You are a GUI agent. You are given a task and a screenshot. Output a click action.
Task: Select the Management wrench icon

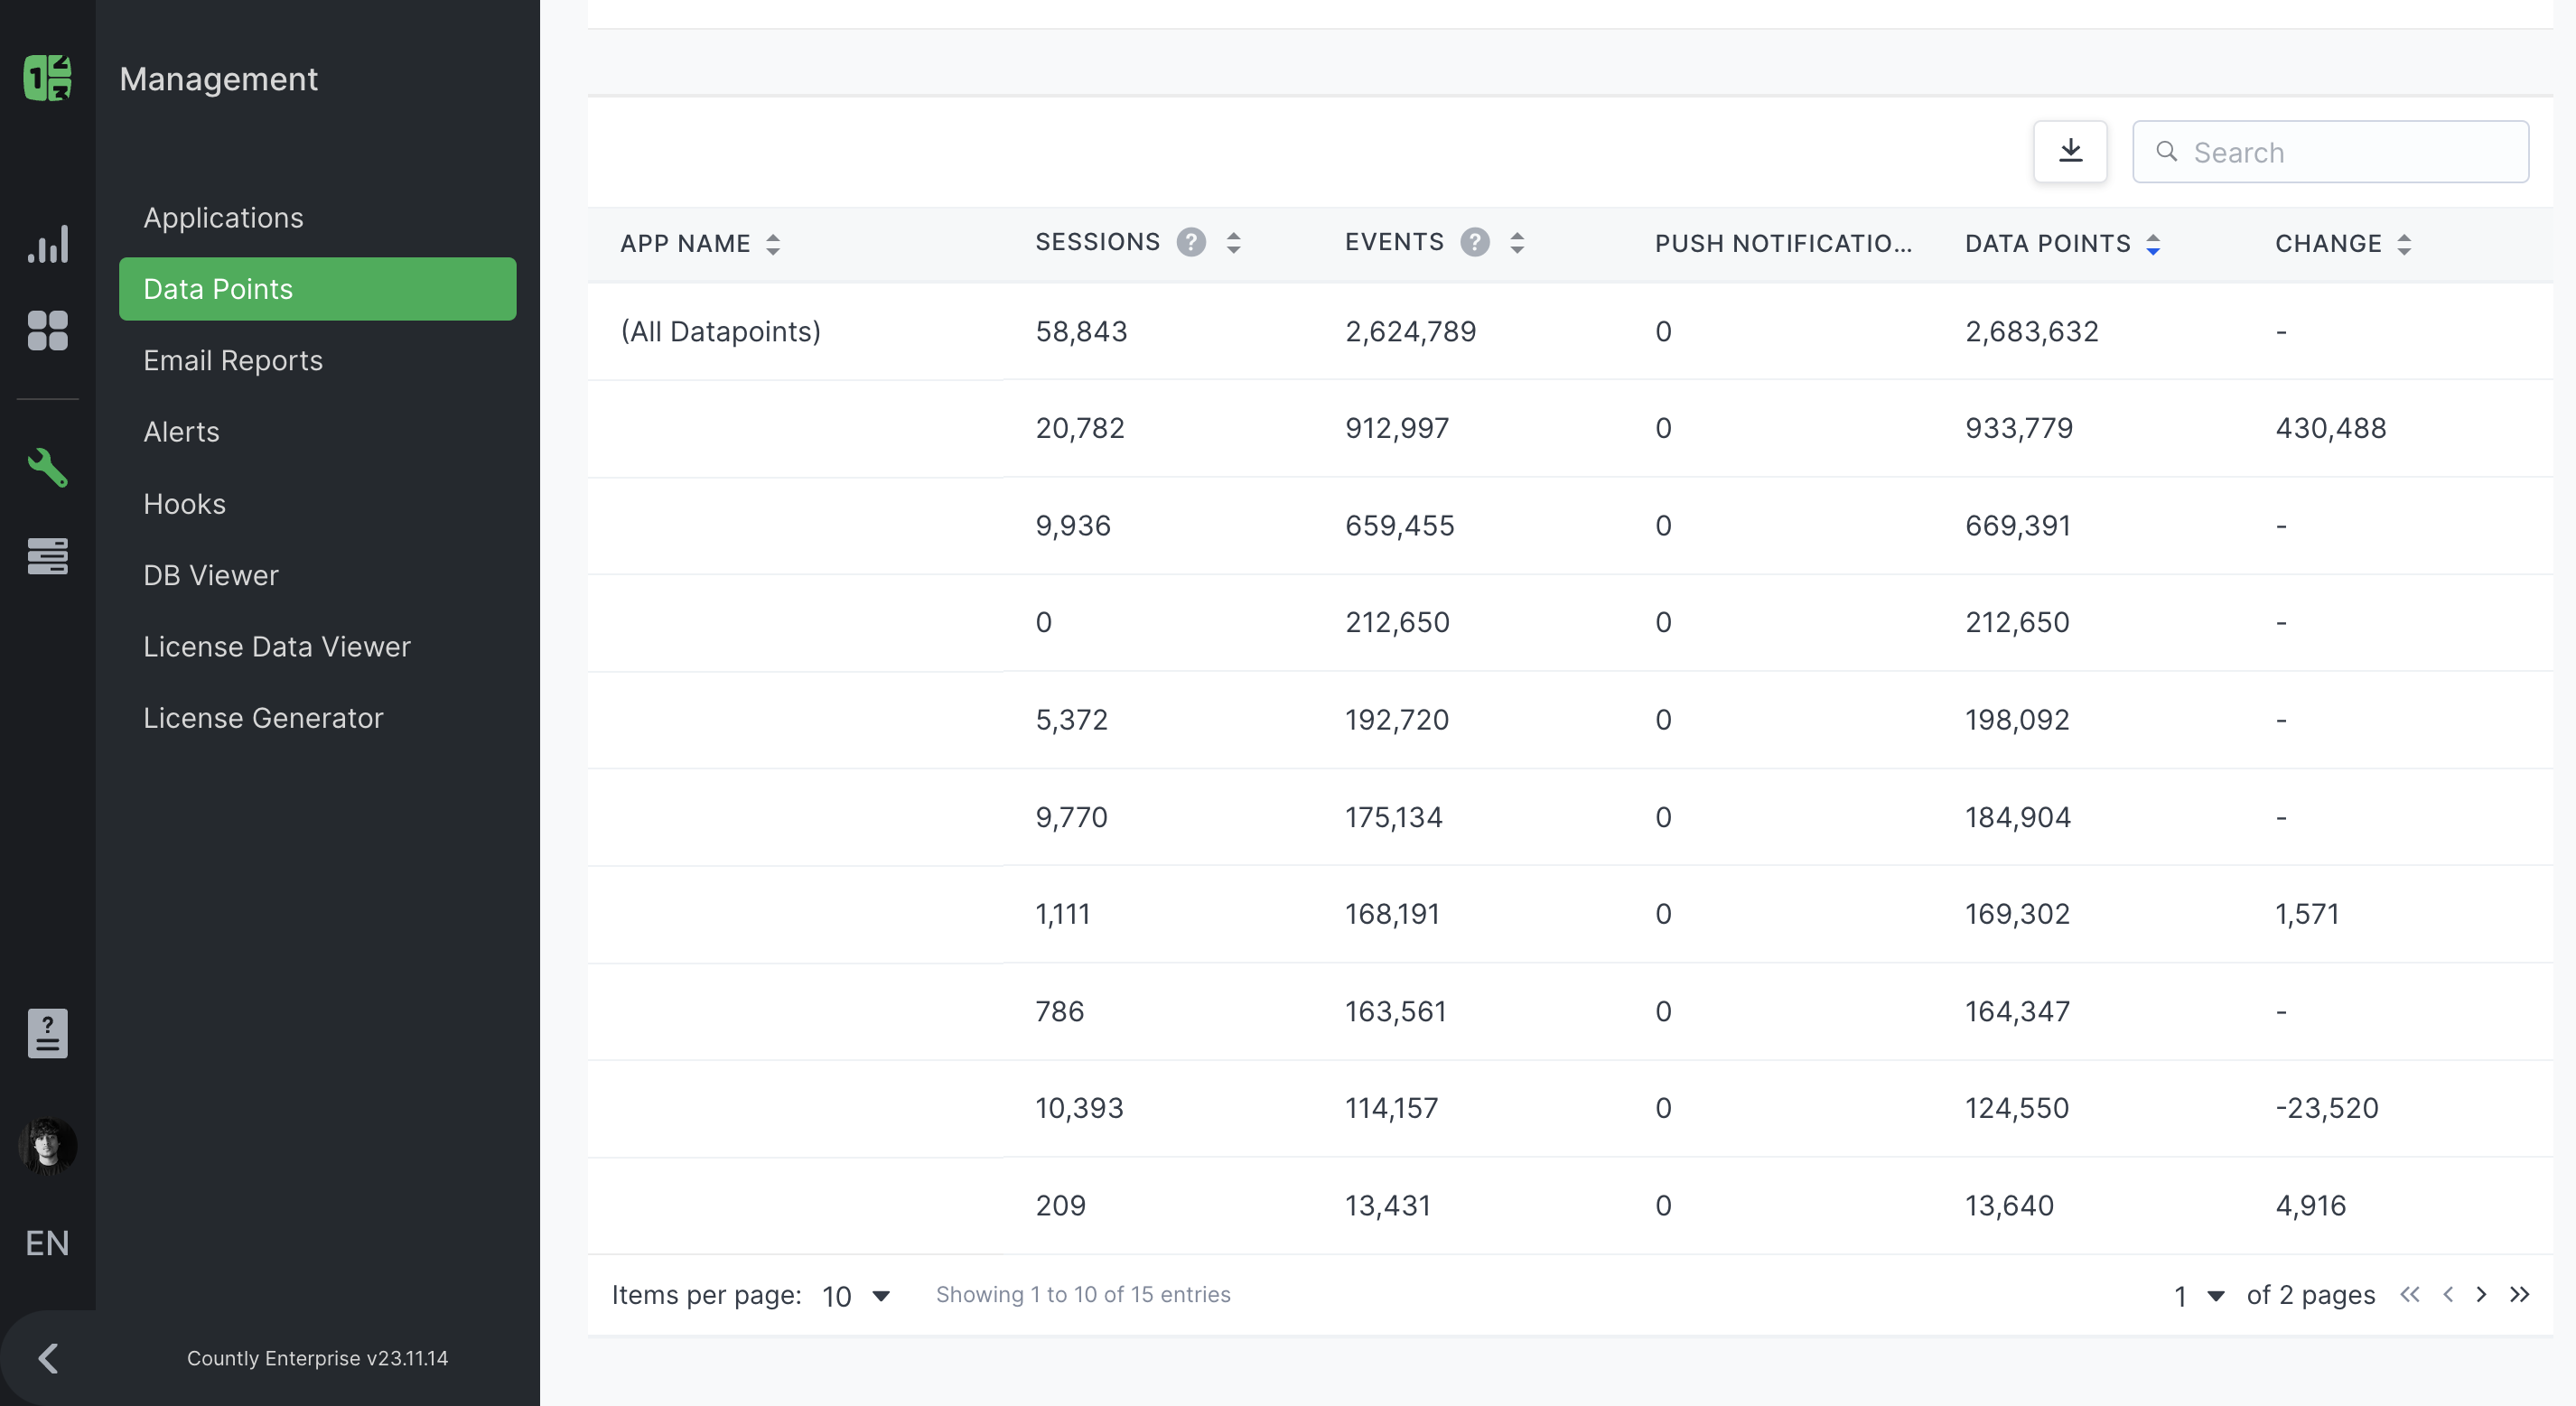click(x=47, y=468)
